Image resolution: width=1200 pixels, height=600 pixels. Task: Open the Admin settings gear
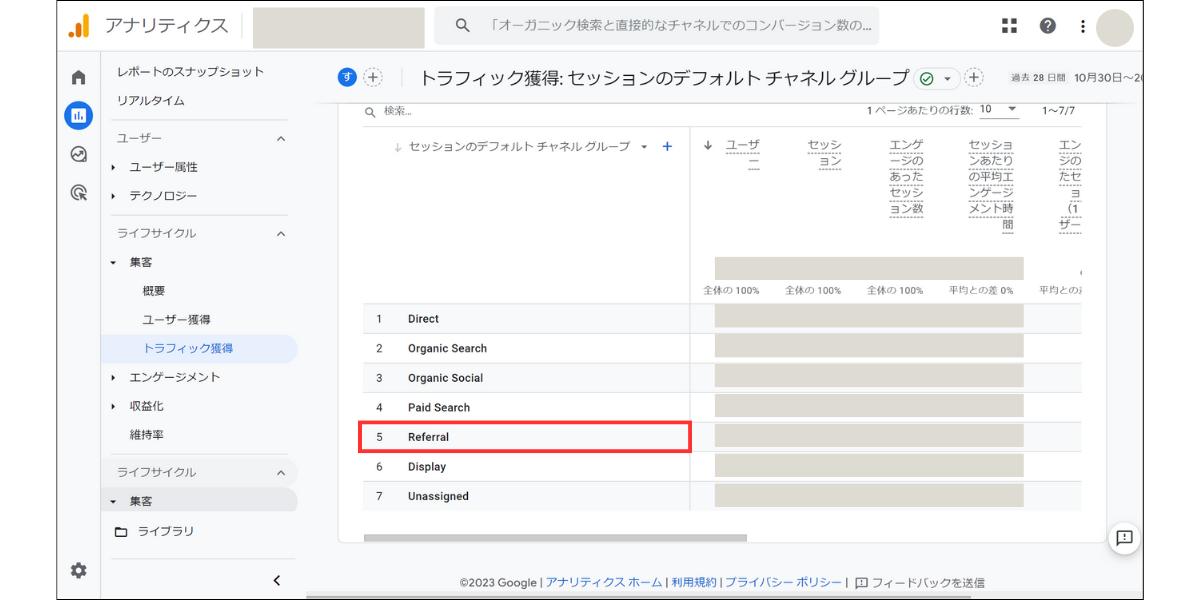(79, 570)
